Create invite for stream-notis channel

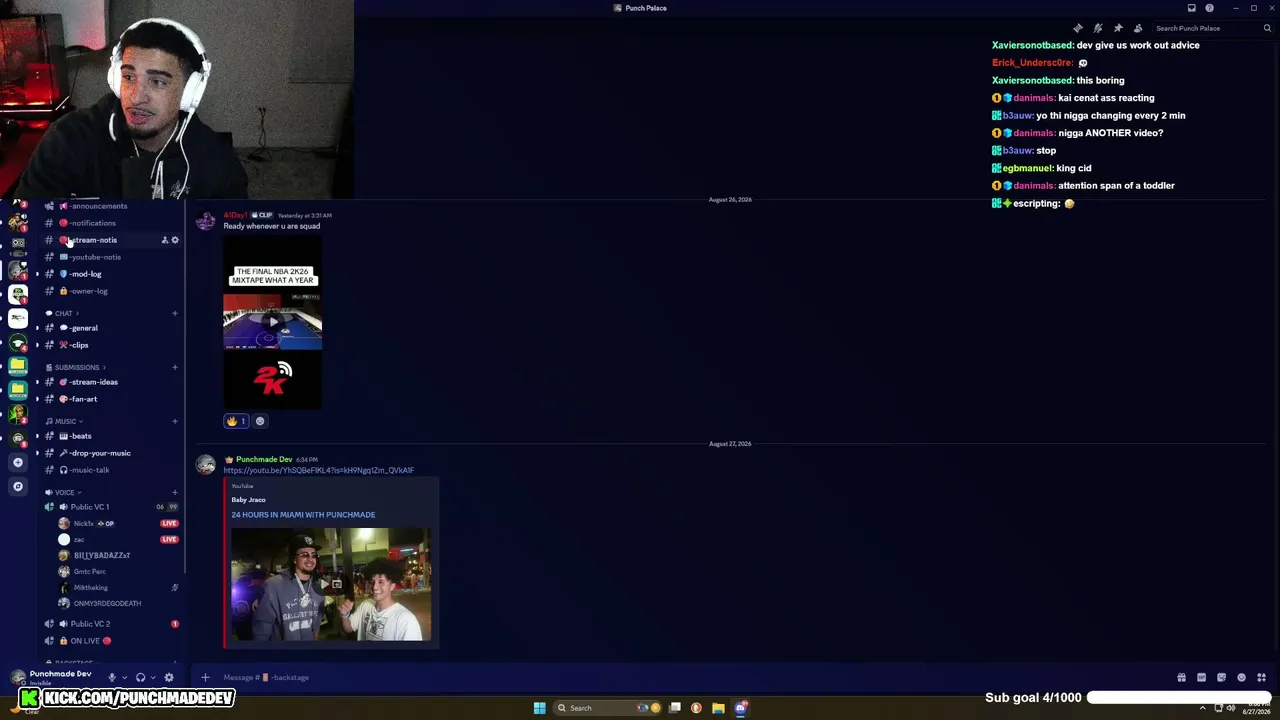pos(165,240)
